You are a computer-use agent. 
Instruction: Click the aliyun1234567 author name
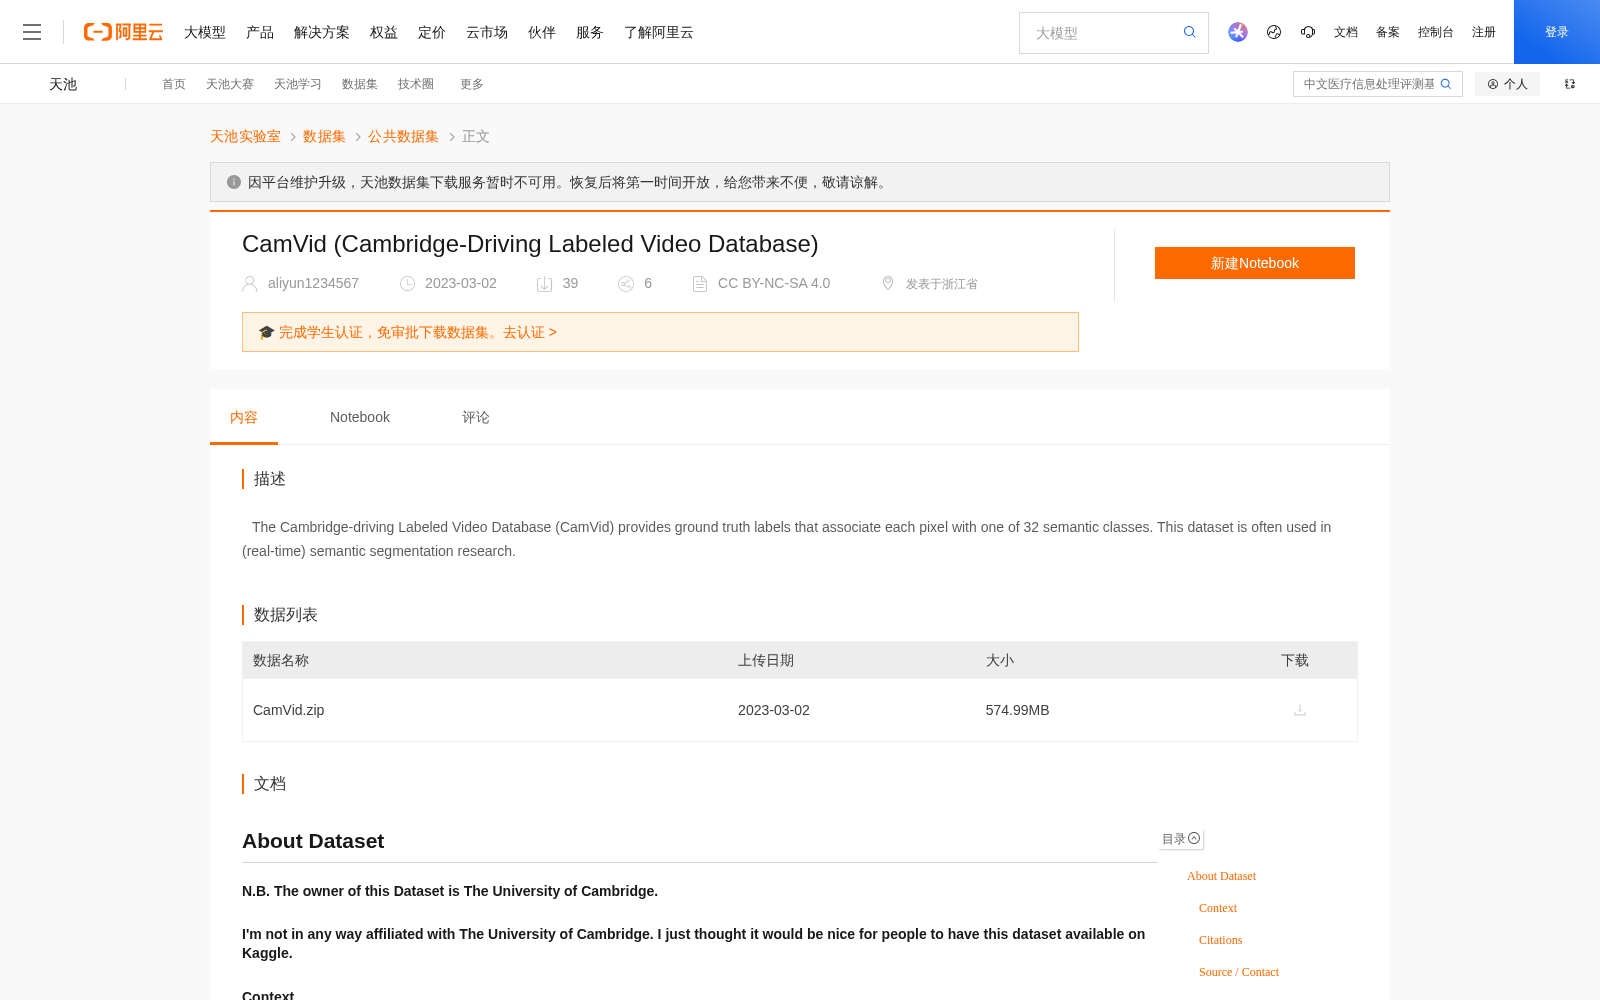[x=313, y=283]
